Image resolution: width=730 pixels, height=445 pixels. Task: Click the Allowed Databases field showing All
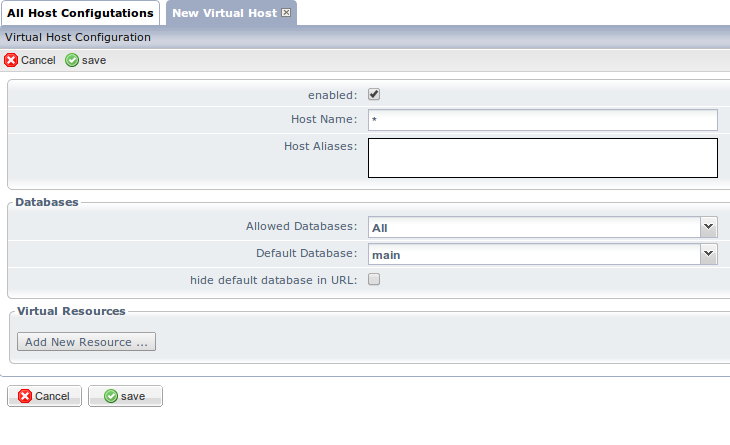tap(534, 227)
